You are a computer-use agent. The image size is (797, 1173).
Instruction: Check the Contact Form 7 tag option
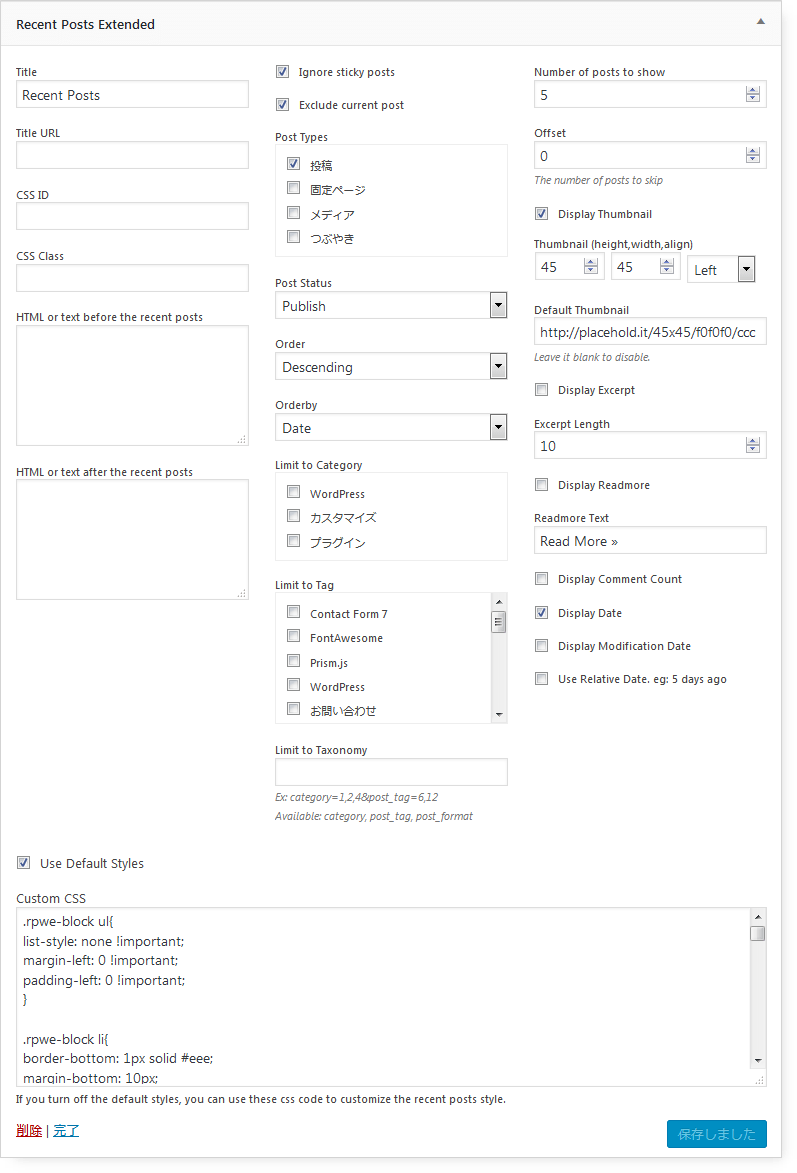click(x=294, y=612)
